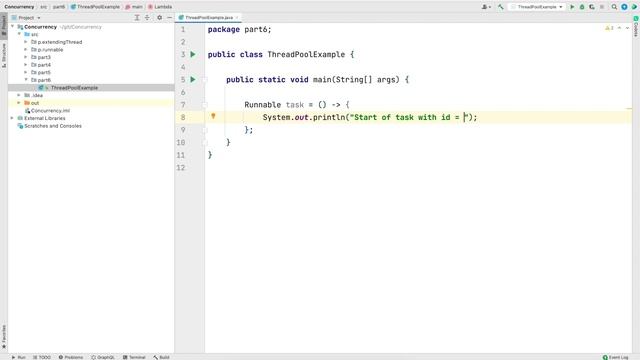
Task: Switch to ThreadPoolExample.java editor tab
Action: point(209,18)
